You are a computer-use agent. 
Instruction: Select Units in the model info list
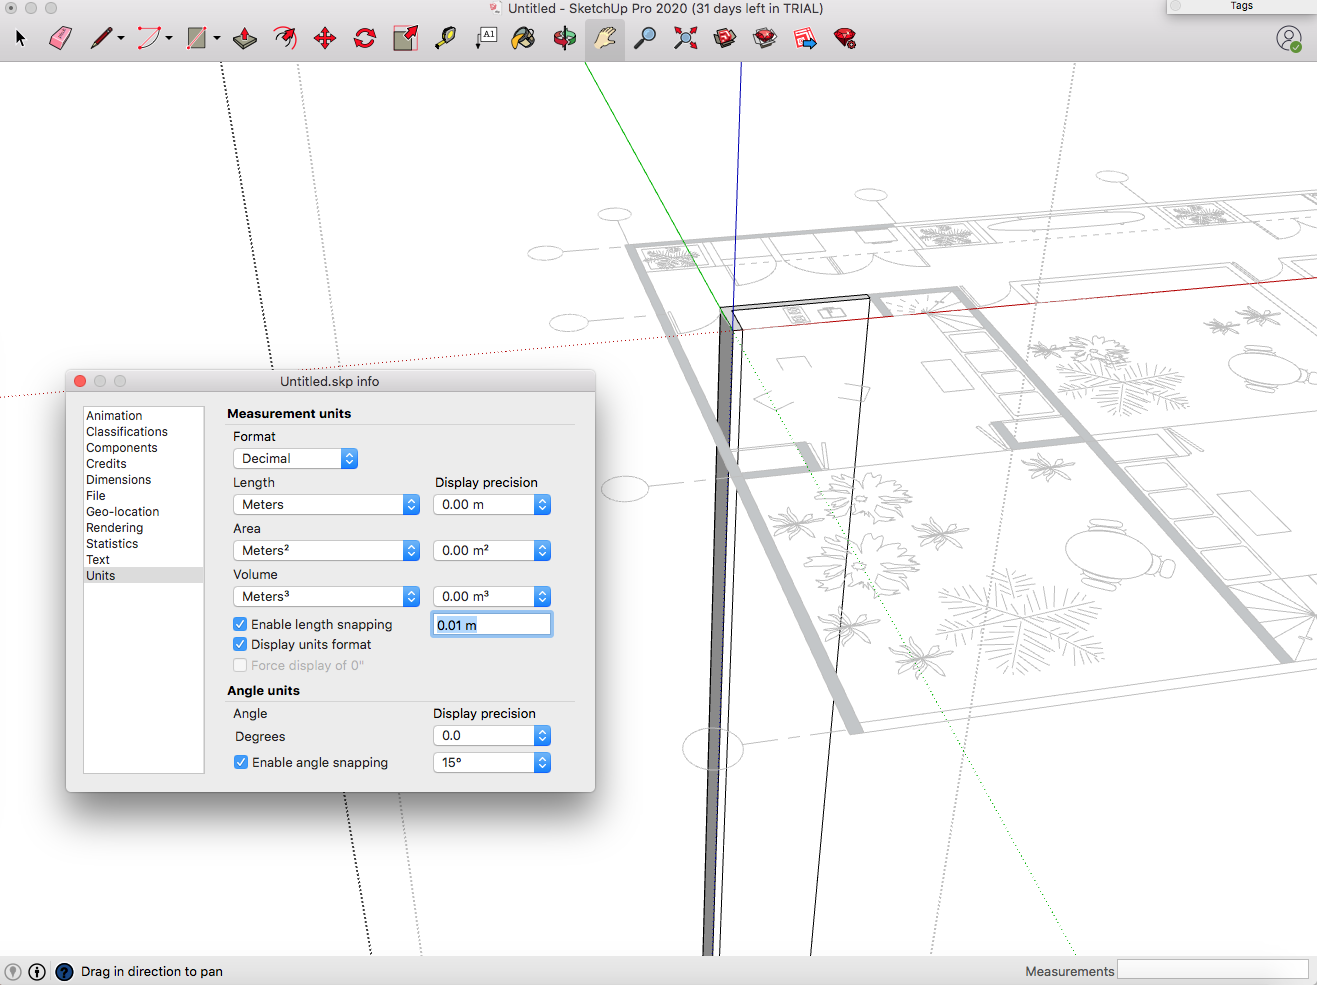click(x=143, y=576)
